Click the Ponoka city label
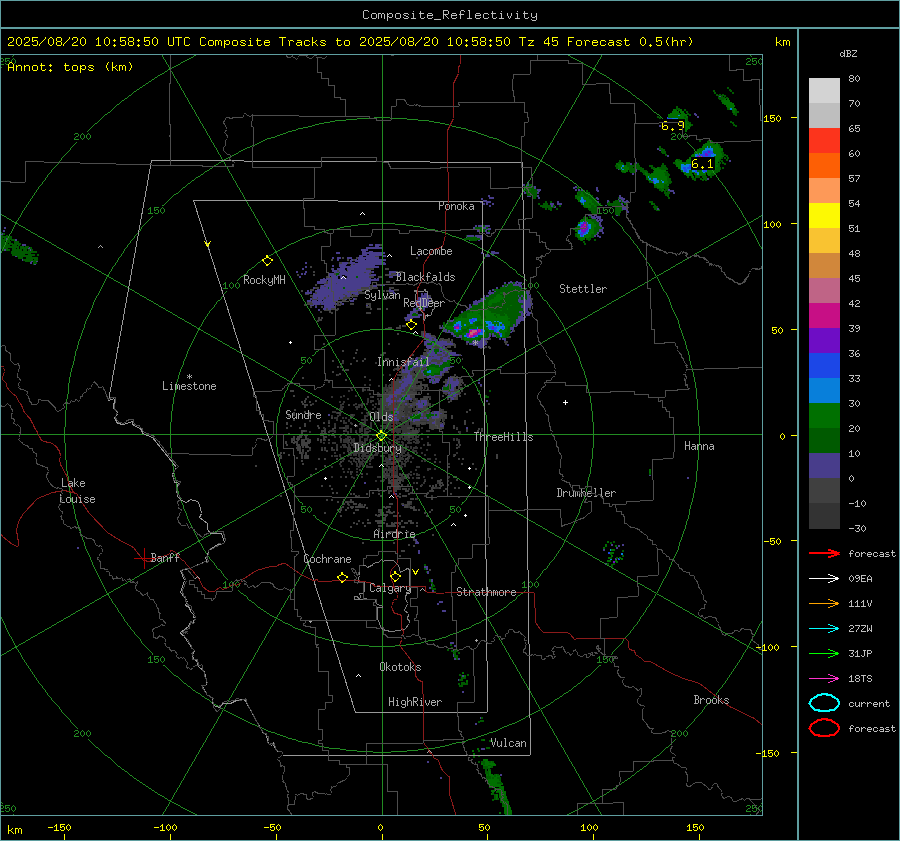 pos(456,206)
